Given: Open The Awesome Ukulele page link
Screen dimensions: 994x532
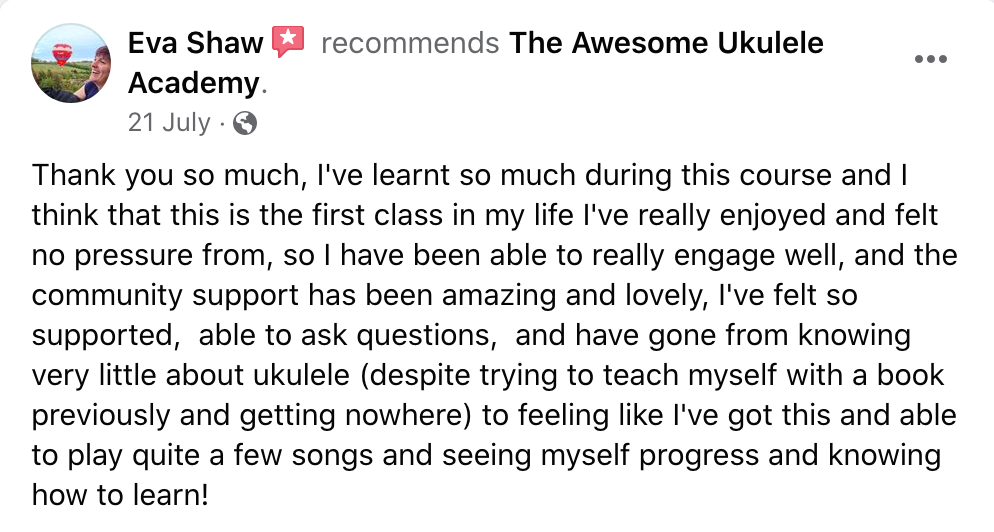Looking at the screenshot, I should coord(666,43).
